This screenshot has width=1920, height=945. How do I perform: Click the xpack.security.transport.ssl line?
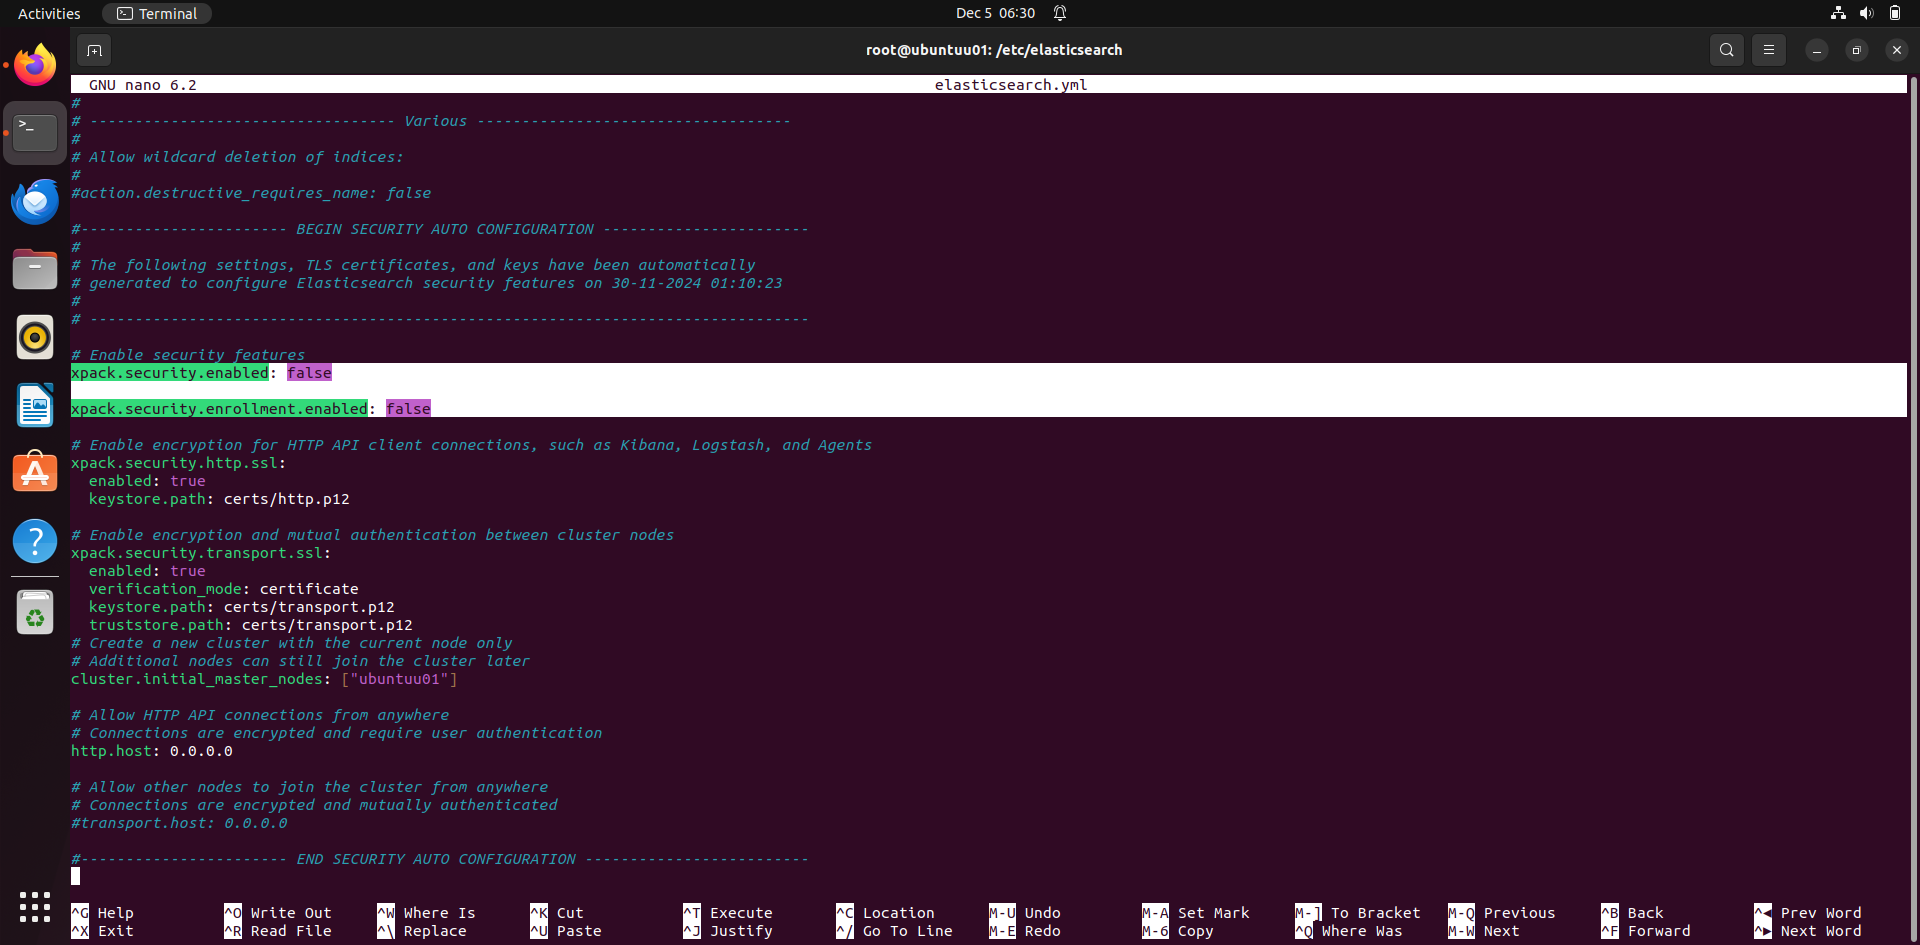coord(200,553)
